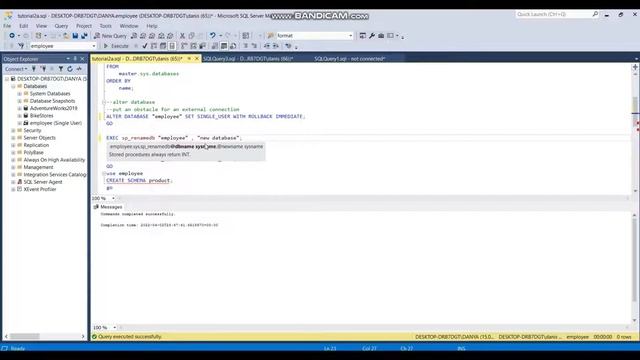Select the Database Snapshots folder

(52, 101)
